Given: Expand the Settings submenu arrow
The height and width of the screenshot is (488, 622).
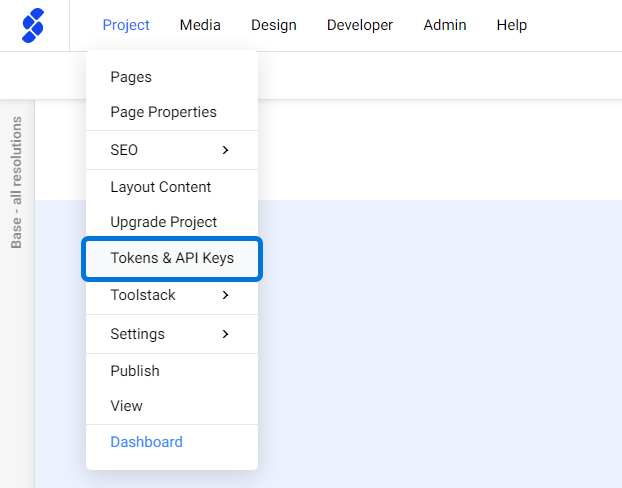Looking at the screenshot, I should point(225,334).
